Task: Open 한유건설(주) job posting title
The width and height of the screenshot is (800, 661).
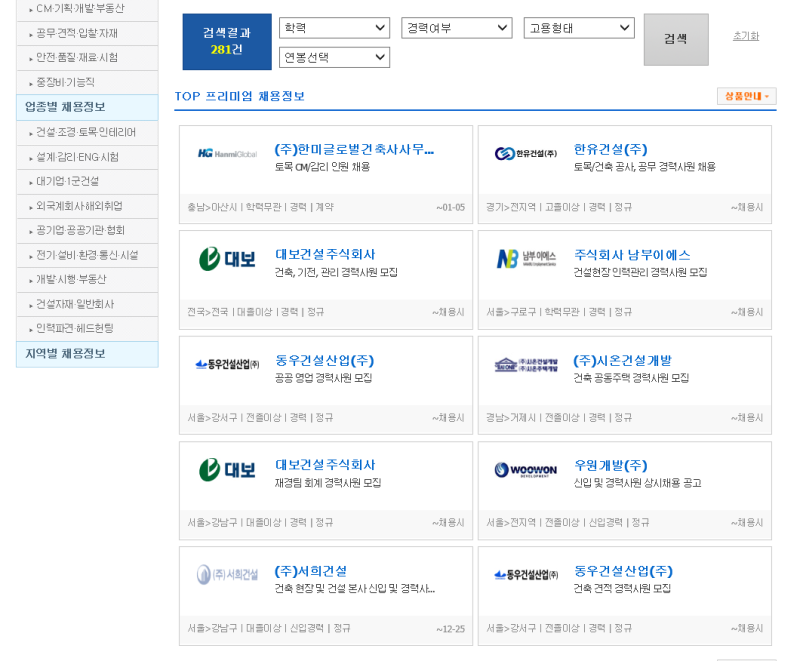Action: (610, 149)
